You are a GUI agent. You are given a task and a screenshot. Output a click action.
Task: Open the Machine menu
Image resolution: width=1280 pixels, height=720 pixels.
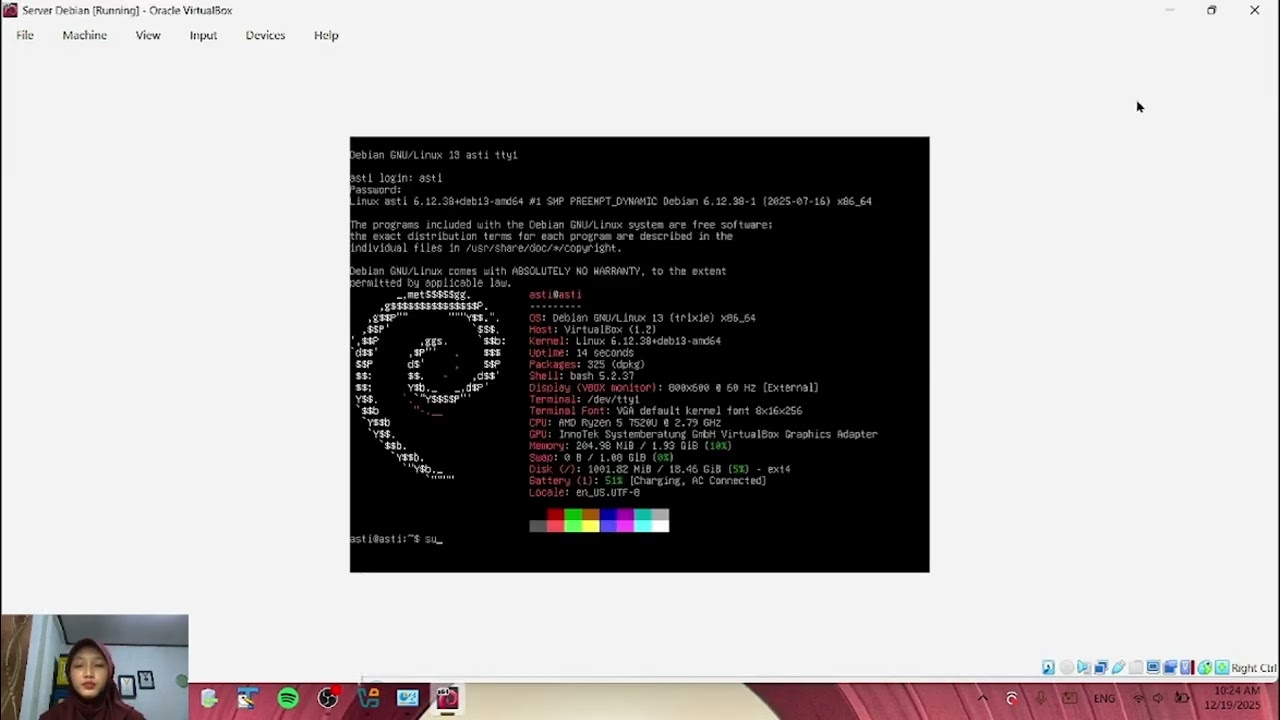(84, 35)
